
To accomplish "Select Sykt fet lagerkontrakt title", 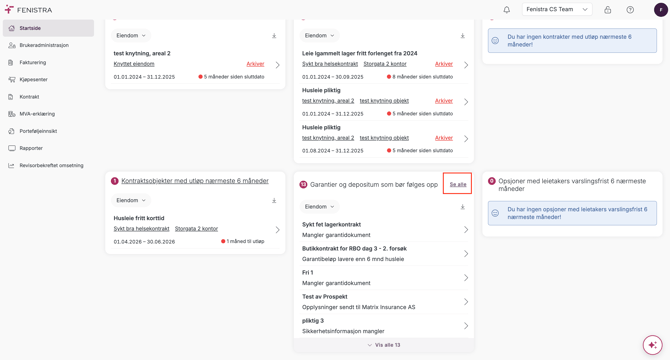I will tap(332, 225).
